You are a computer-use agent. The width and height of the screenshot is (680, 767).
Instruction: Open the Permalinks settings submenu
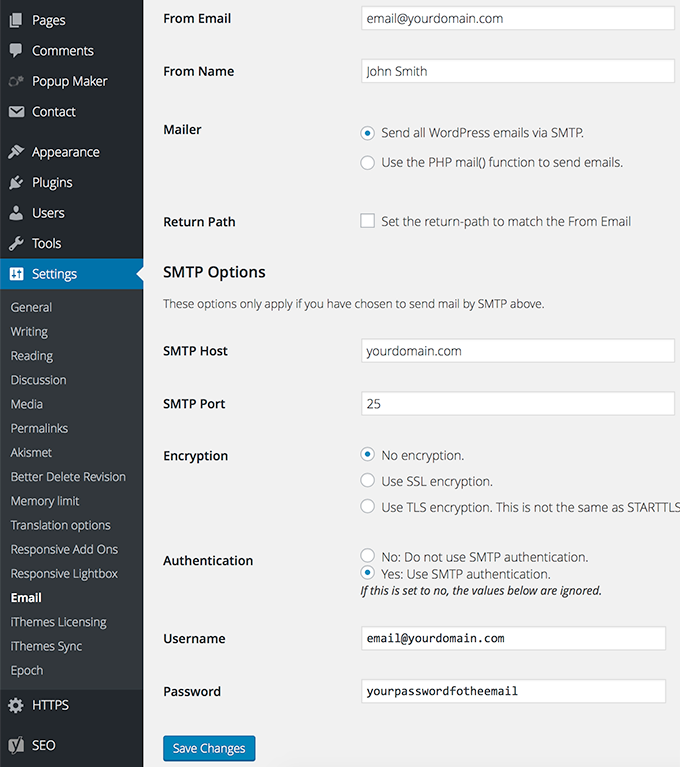(39, 428)
